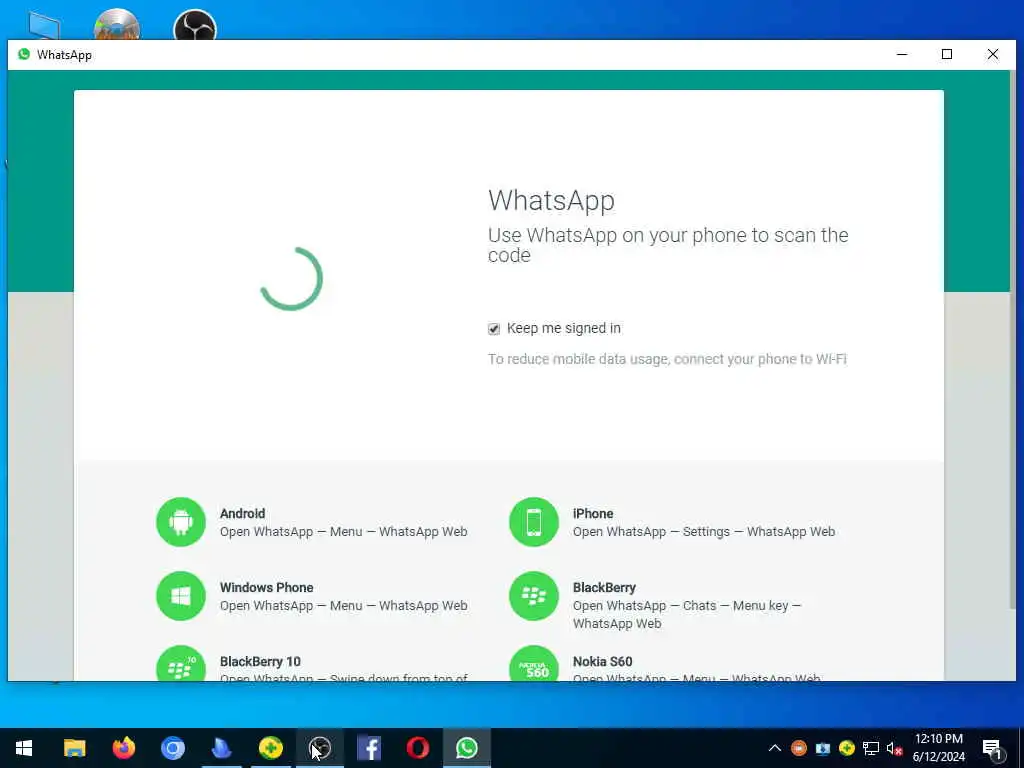This screenshot has height=768, width=1024.
Task: Click the orange round tray icon
Action: coord(799,748)
